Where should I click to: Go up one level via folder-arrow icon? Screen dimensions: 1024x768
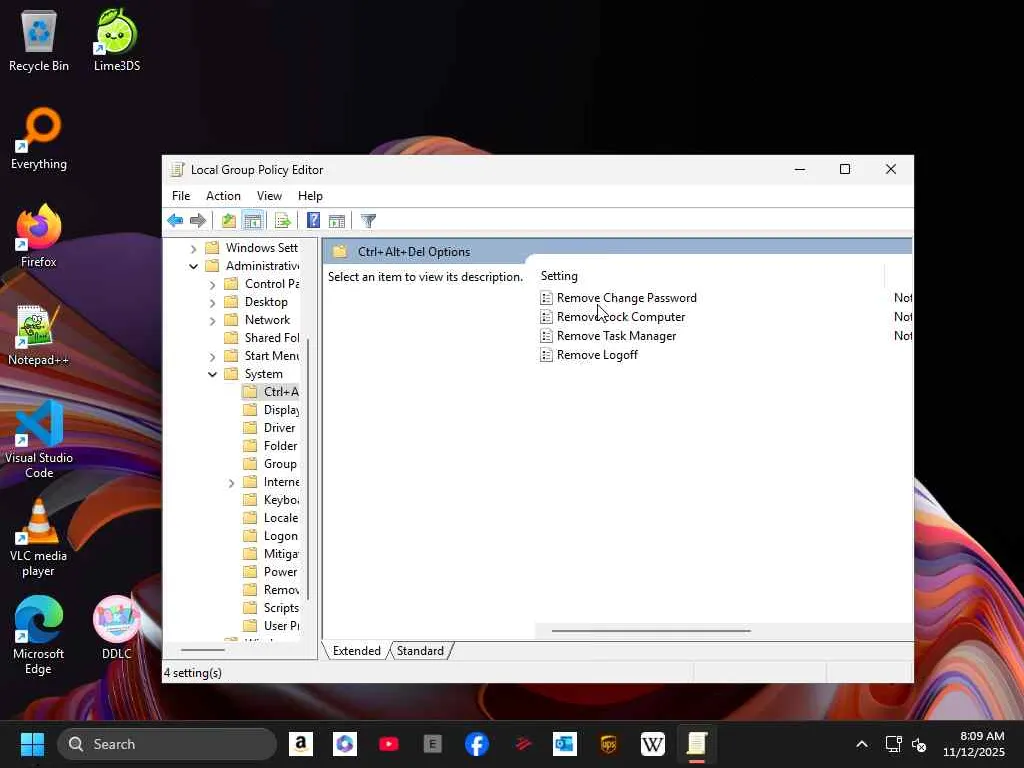click(x=228, y=221)
